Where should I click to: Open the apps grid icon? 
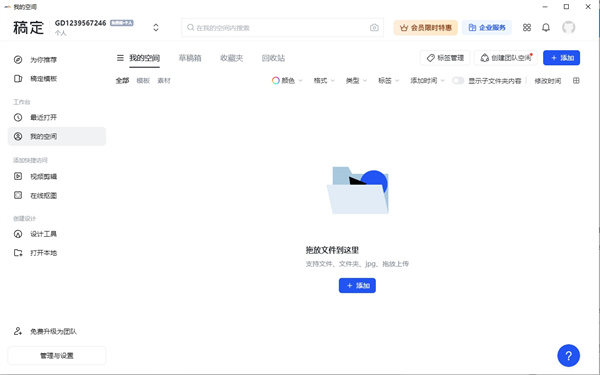tap(527, 28)
